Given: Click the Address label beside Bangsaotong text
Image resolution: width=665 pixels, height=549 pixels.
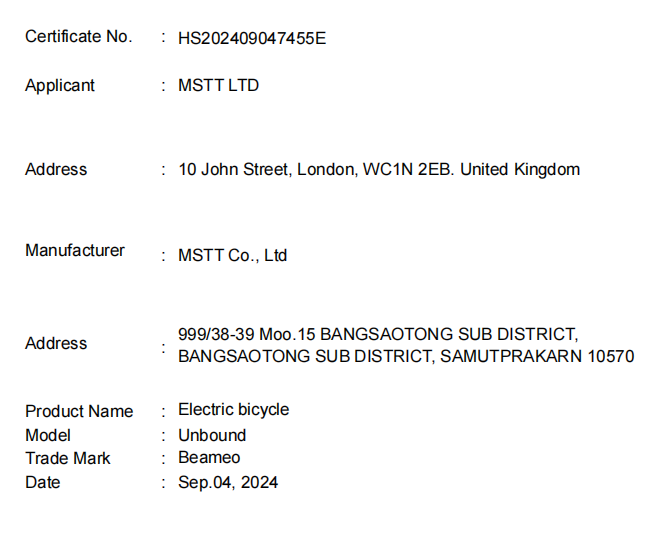Looking at the screenshot, I should (56, 344).
